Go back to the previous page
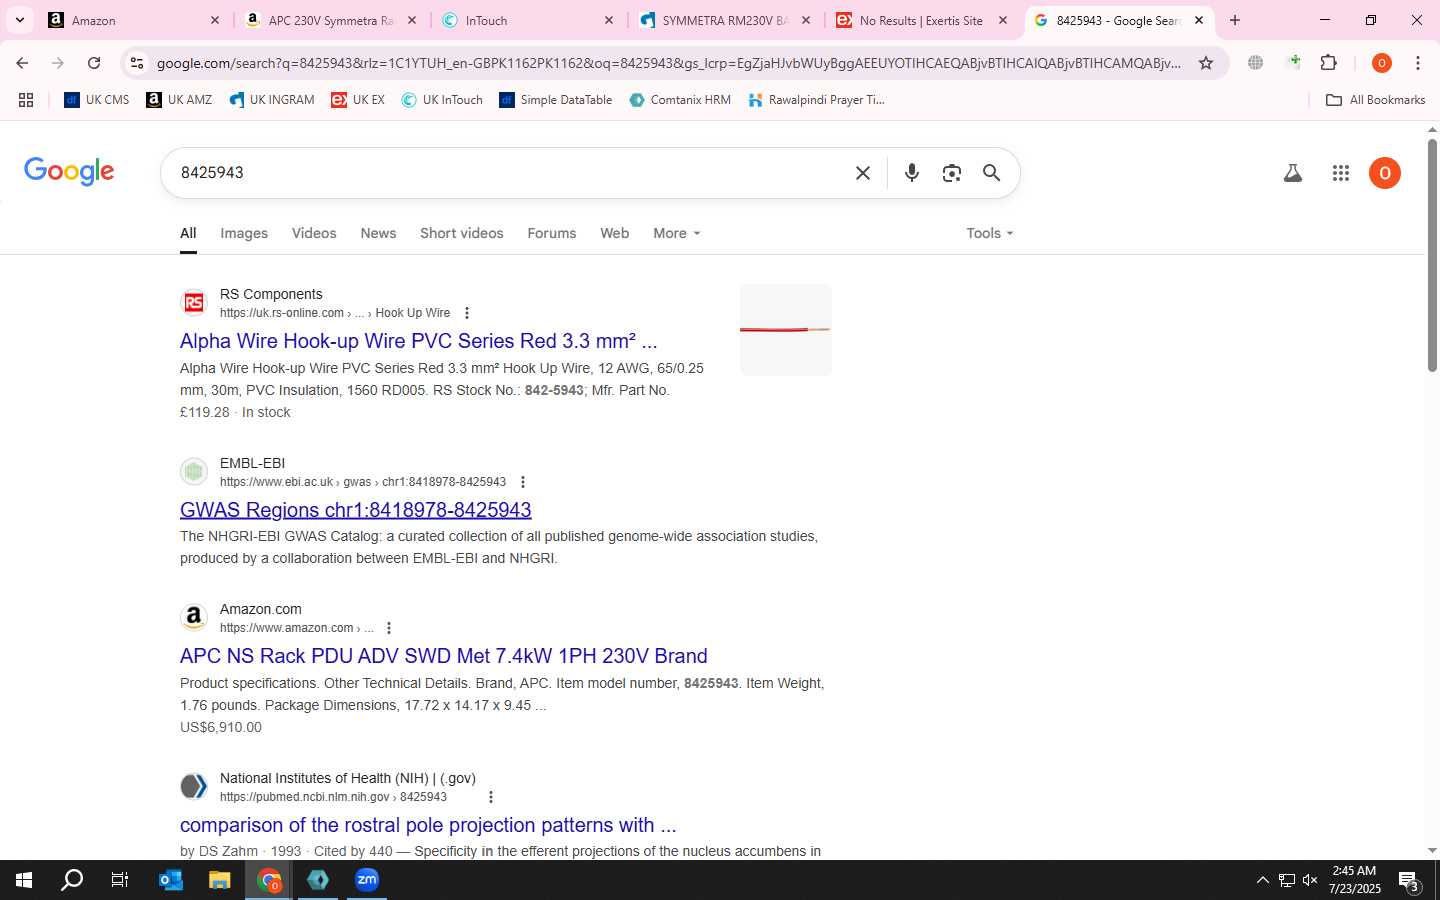This screenshot has width=1440, height=900. tap(22, 63)
